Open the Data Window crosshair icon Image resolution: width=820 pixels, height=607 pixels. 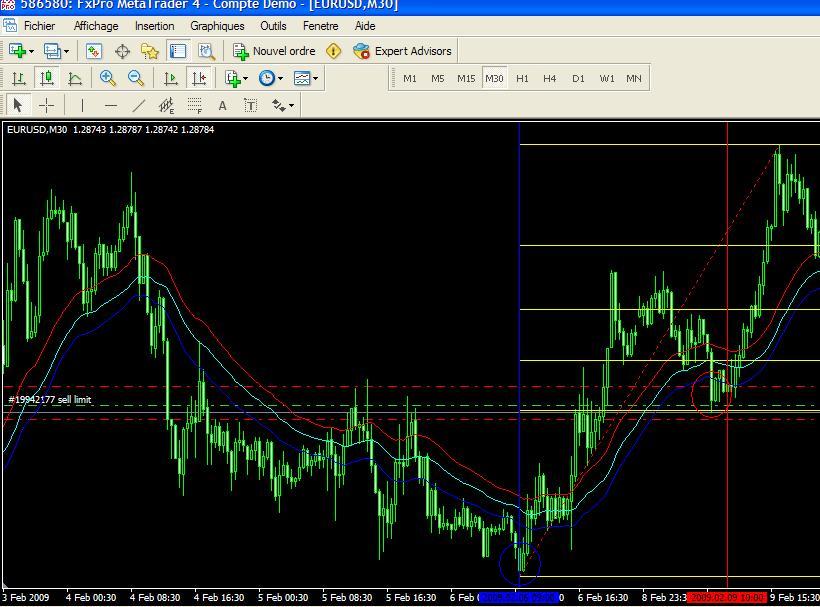point(122,51)
